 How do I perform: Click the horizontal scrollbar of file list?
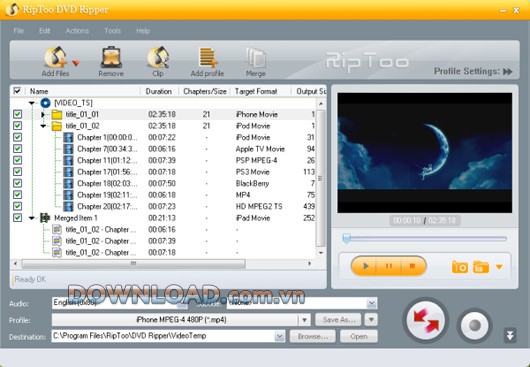coord(133,264)
